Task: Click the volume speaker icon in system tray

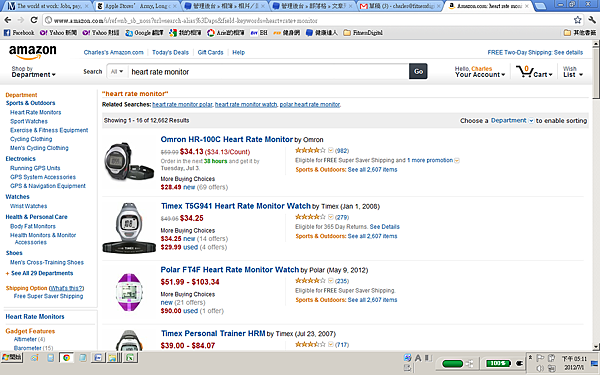Action: coord(540,368)
